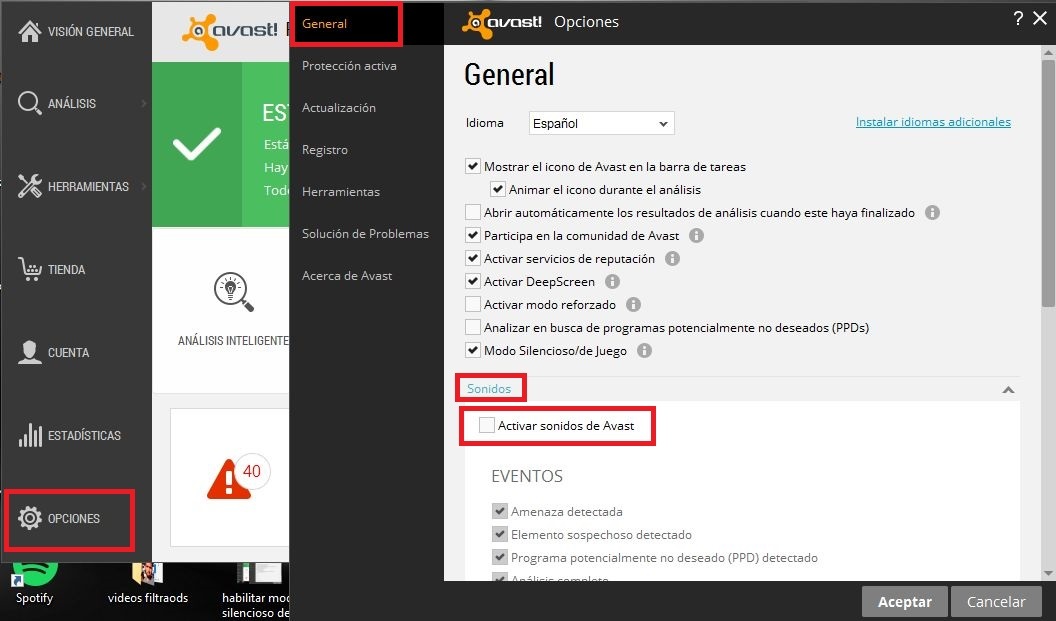Collapse the Sonidos section arrow
Screen dimensions: 1056x621
click(1008, 389)
